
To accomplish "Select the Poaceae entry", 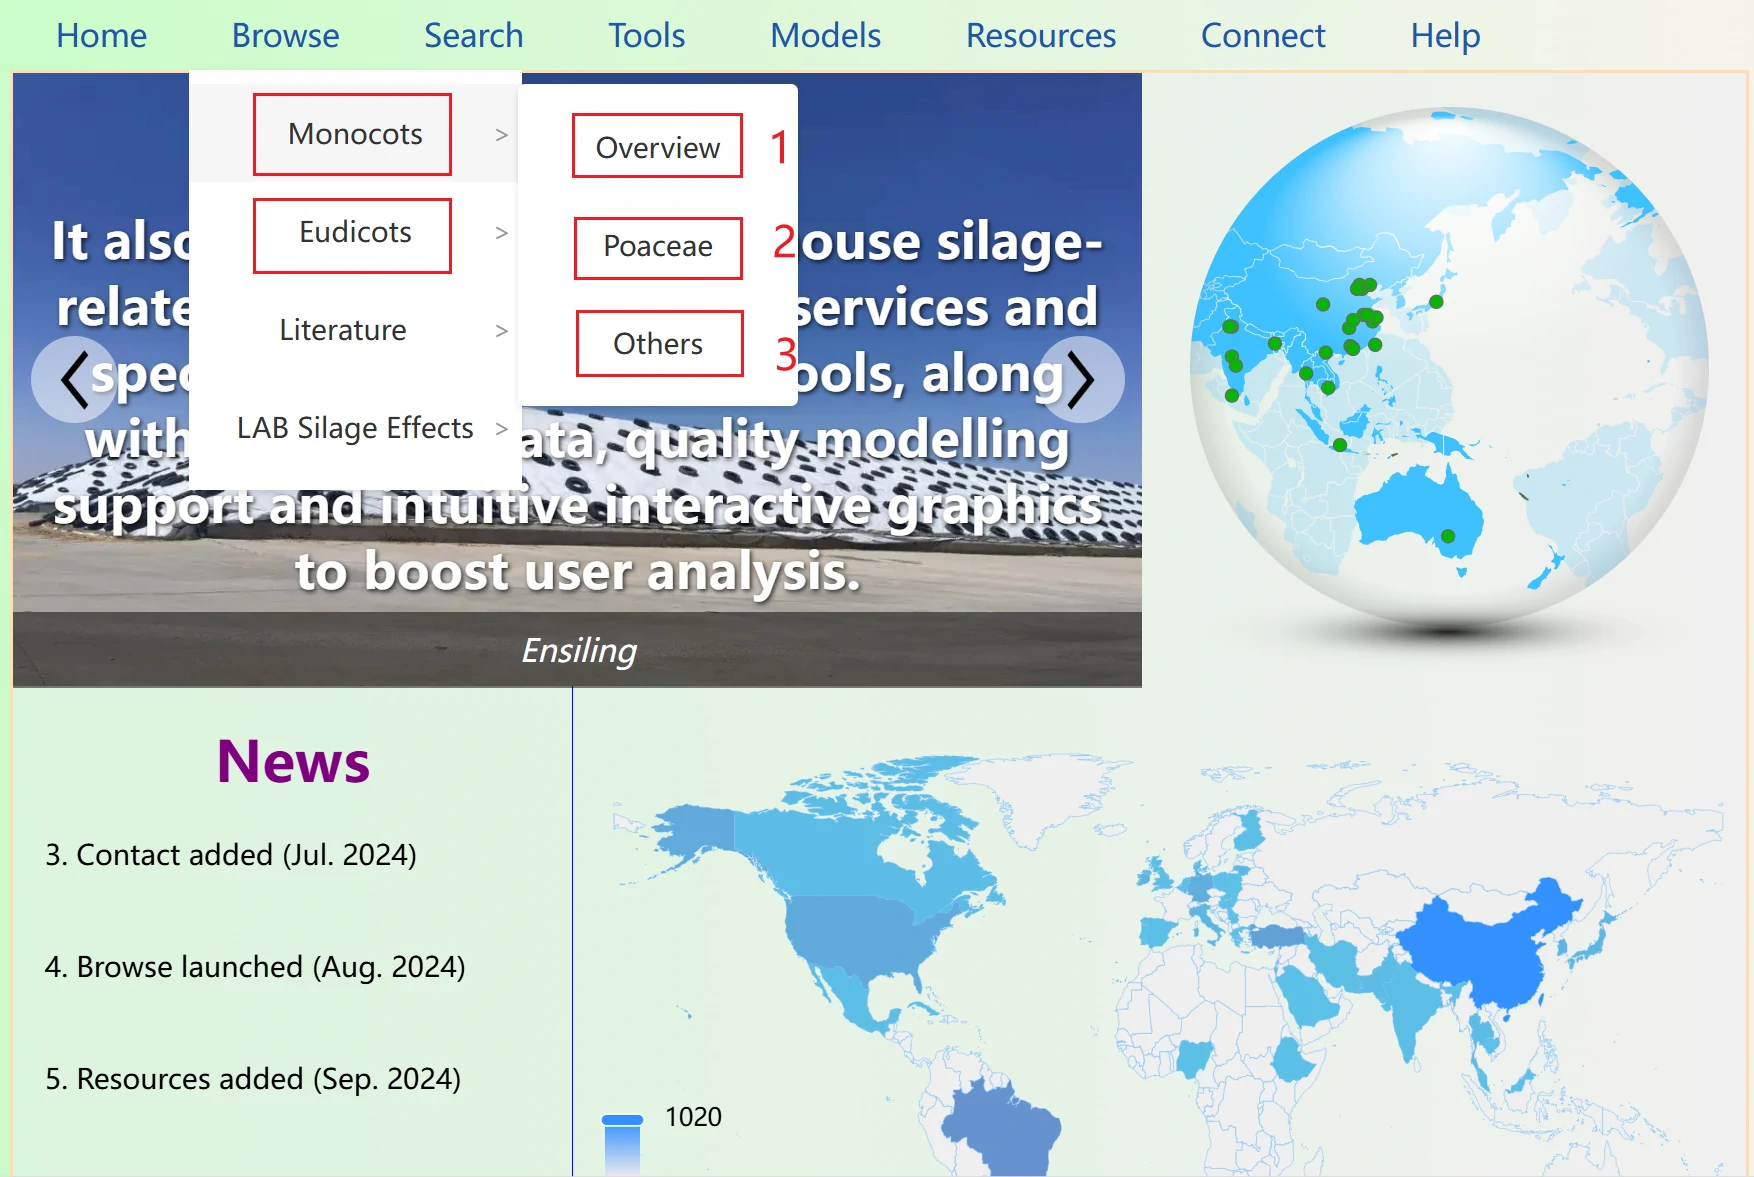I will (657, 246).
